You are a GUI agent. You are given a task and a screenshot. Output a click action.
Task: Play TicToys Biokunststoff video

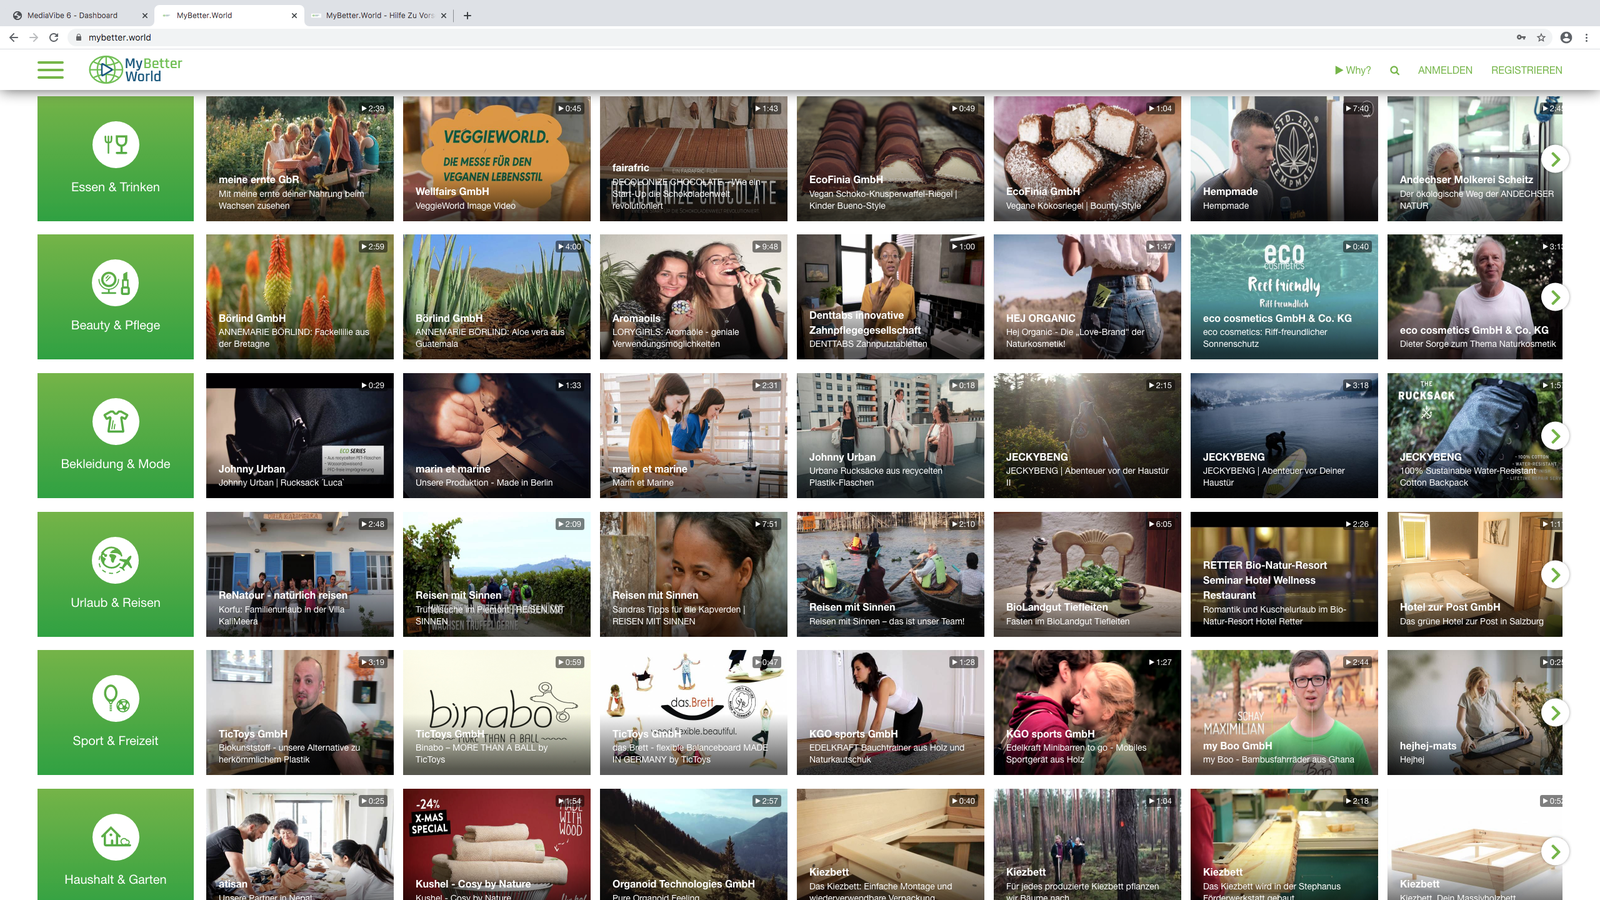299,712
